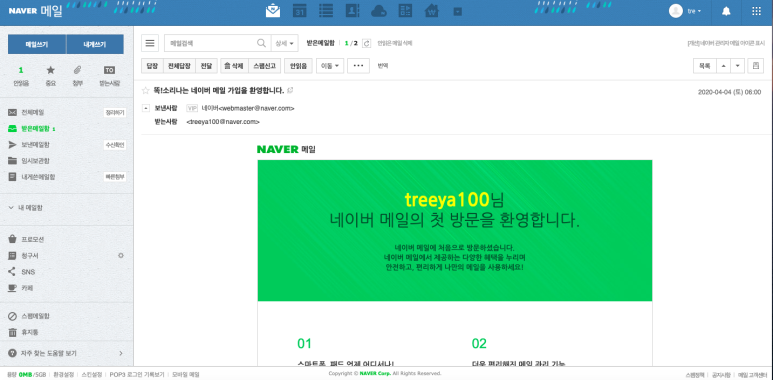
Task: Click the NAVER 메일 logo
Action: point(35,11)
